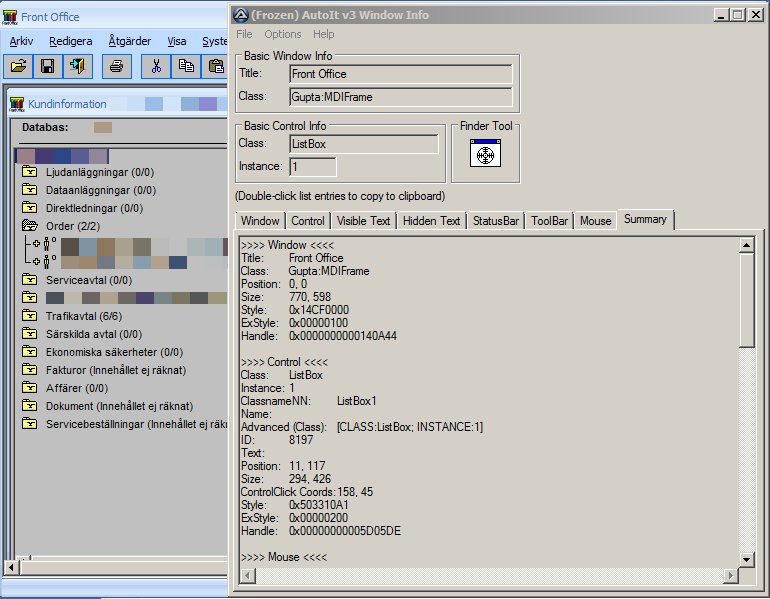Click the left arrow of the horizontal scrollbar
Viewport: 770px width, 599px height.
pyautogui.click(x=12, y=567)
